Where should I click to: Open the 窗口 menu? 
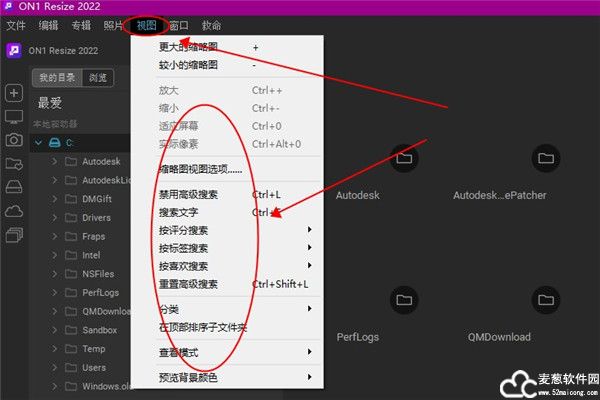179,26
